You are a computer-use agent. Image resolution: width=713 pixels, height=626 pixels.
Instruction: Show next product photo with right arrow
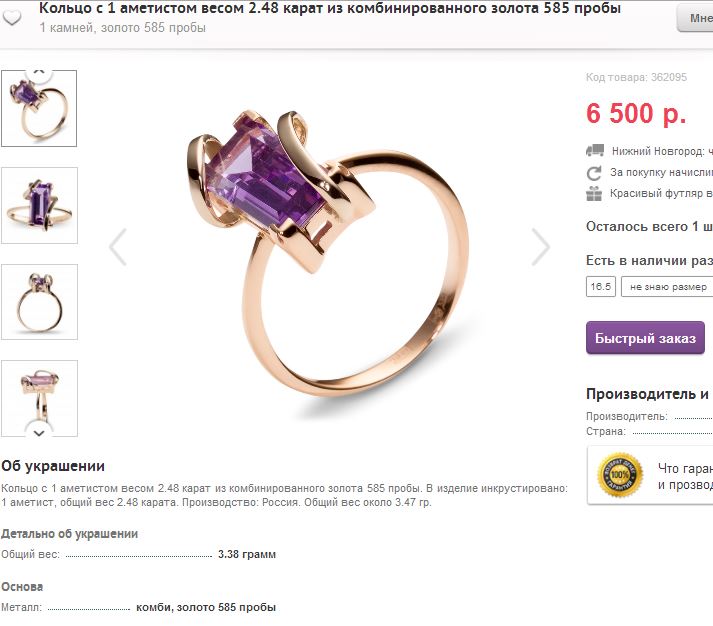pyautogui.click(x=541, y=247)
